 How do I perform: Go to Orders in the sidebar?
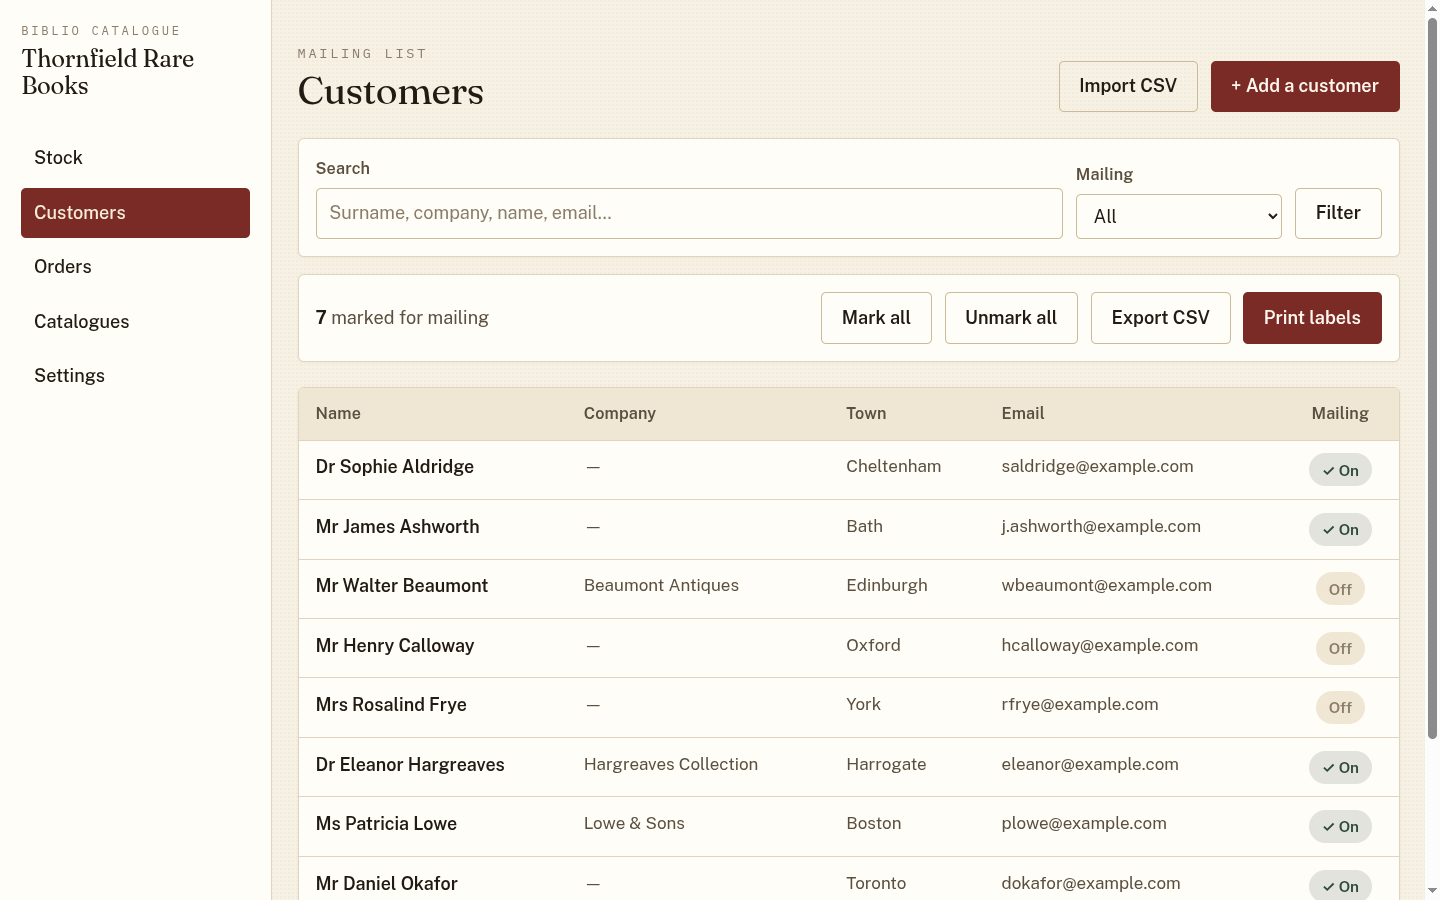pos(135,267)
